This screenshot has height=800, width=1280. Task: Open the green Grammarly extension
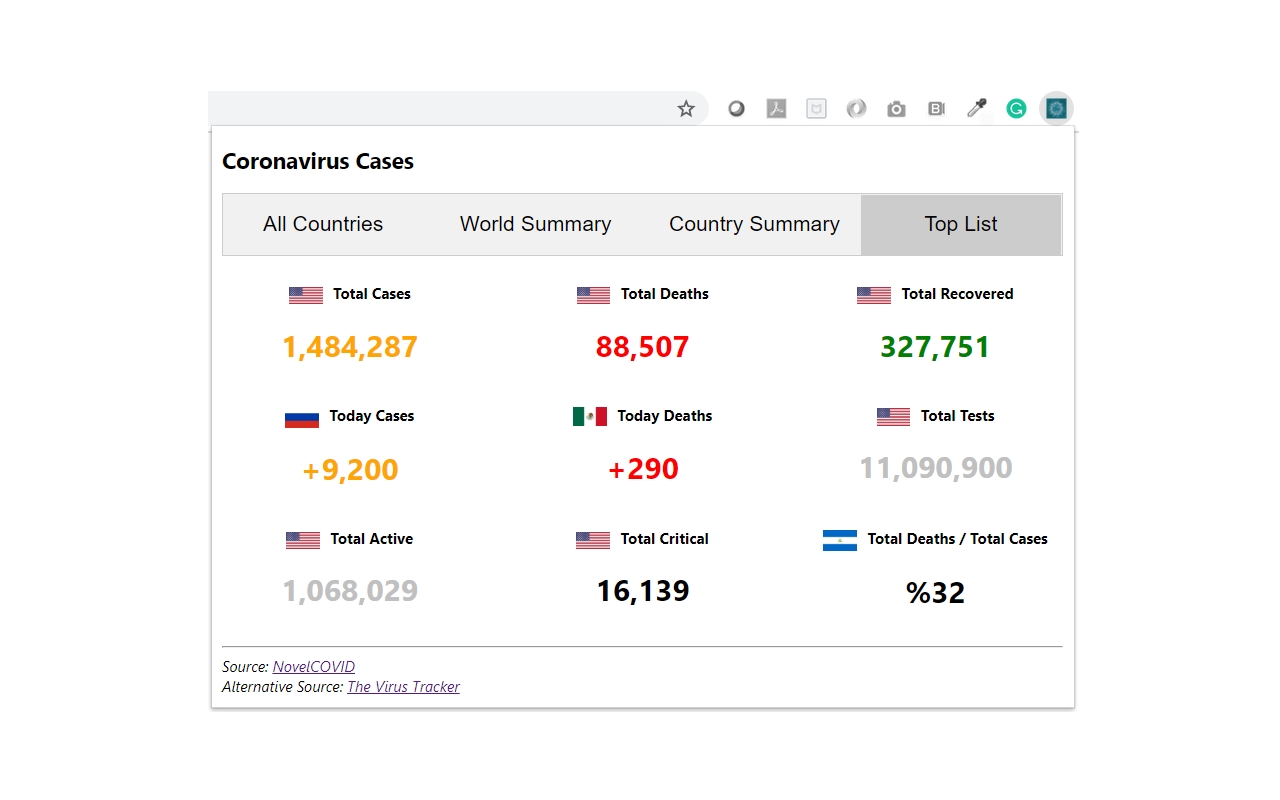(1016, 109)
